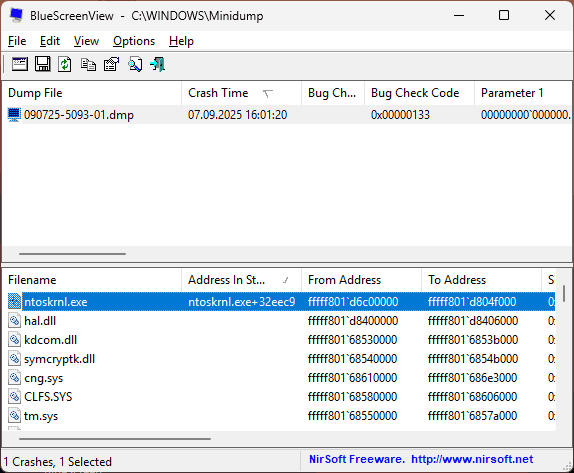The height and width of the screenshot is (473, 574).
Task: Click To Address fffff801`6857a000
Action: pyautogui.click(x=472, y=416)
